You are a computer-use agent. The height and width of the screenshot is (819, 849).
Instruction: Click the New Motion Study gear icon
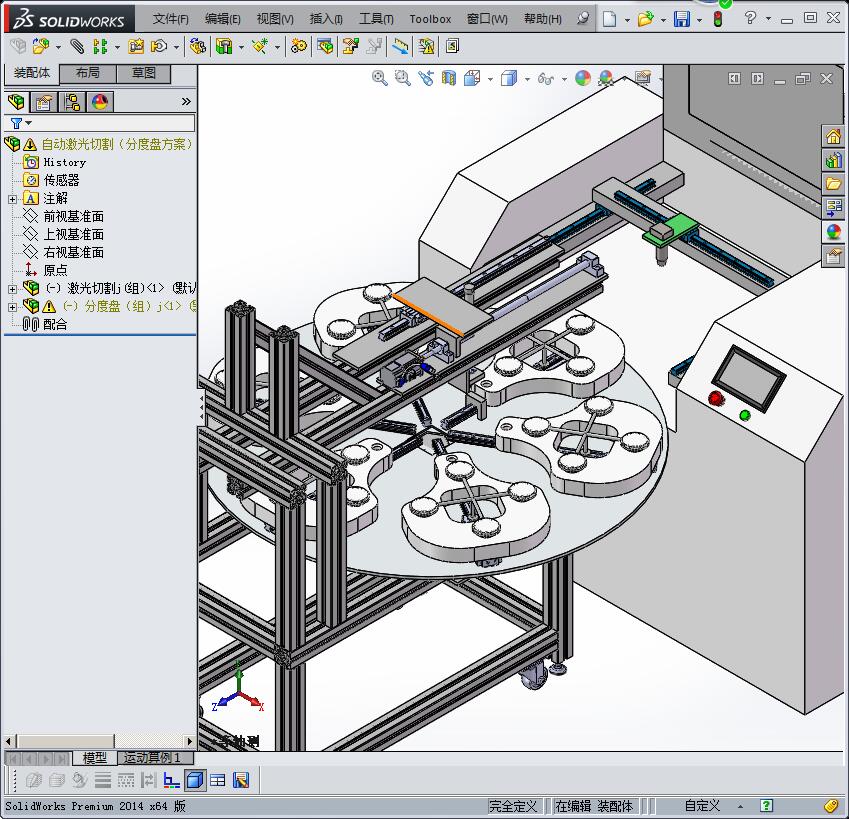tap(298, 47)
